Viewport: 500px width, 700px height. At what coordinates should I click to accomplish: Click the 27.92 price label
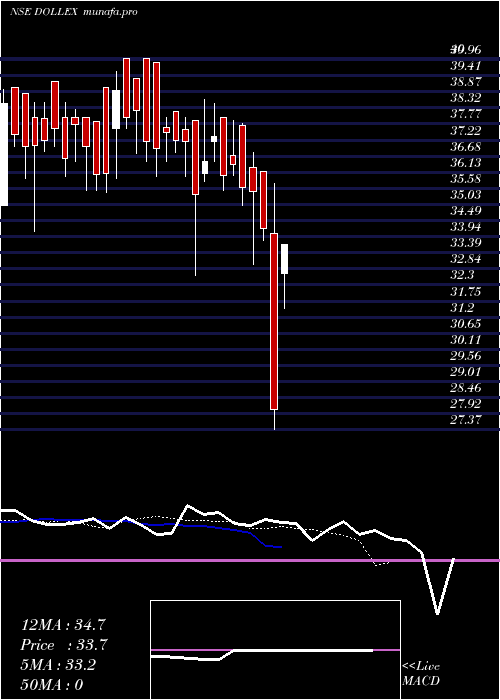pyautogui.click(x=466, y=404)
